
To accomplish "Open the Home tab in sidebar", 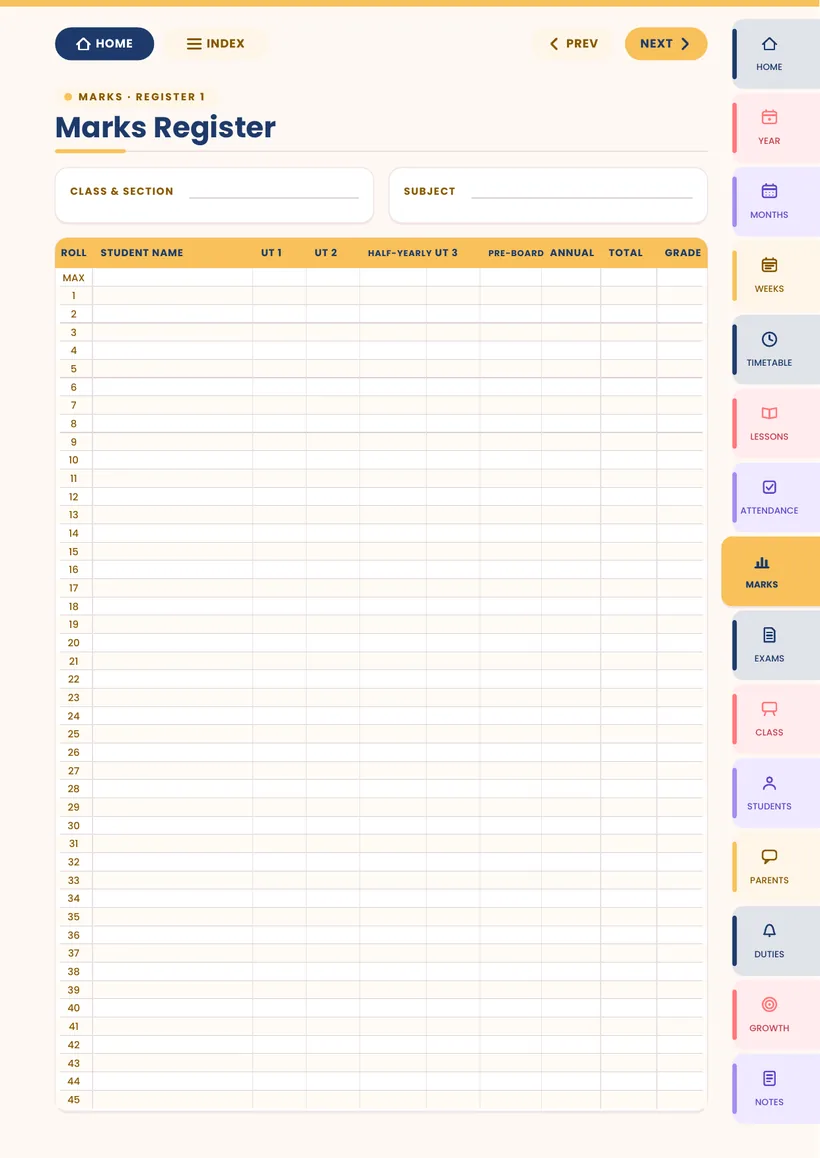I will [776, 55].
